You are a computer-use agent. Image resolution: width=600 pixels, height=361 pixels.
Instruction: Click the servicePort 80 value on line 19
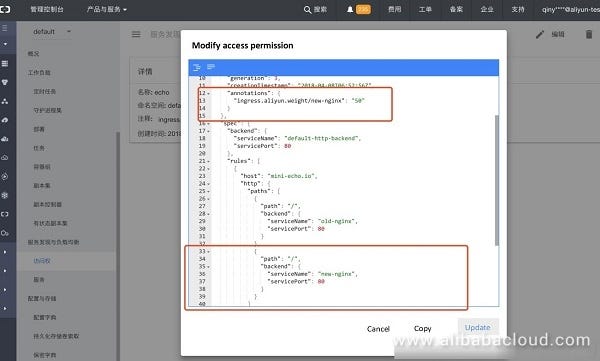coord(288,146)
